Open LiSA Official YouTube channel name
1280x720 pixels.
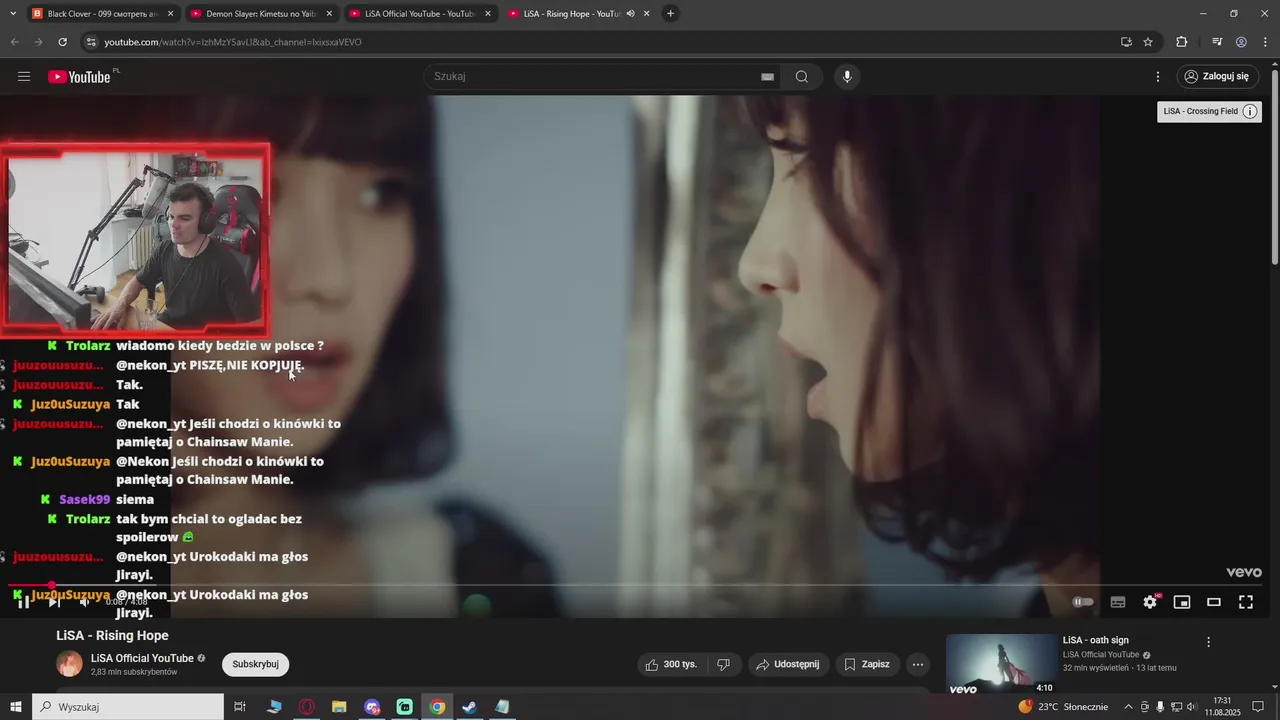coord(142,658)
